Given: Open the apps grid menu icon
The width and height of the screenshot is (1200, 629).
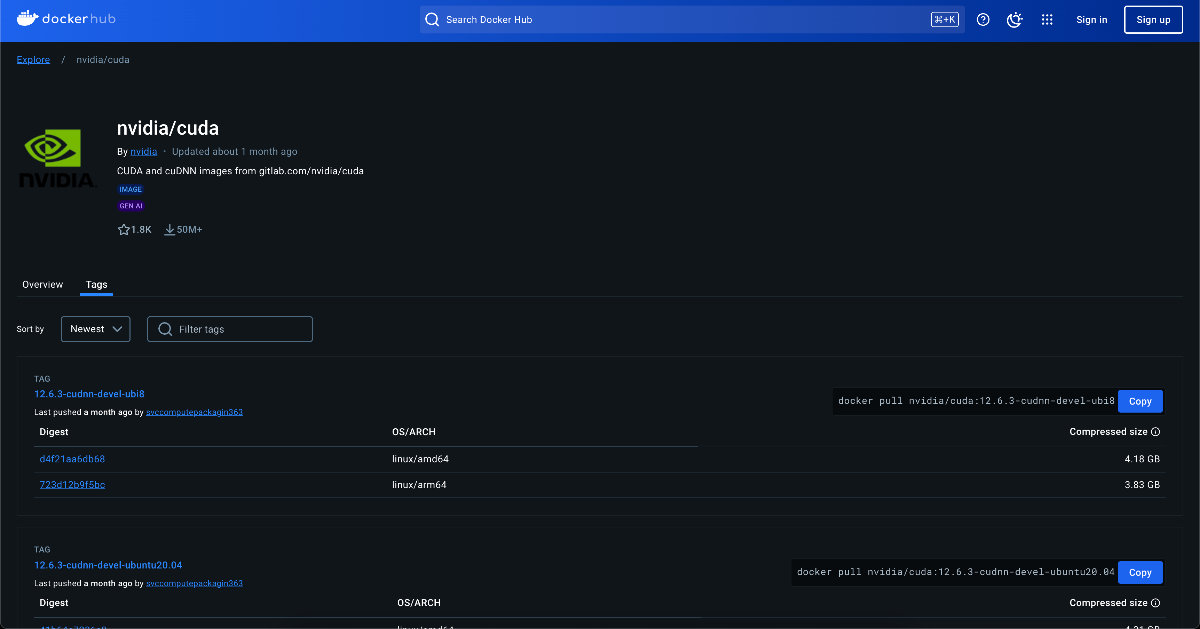Looking at the screenshot, I should [x=1047, y=19].
